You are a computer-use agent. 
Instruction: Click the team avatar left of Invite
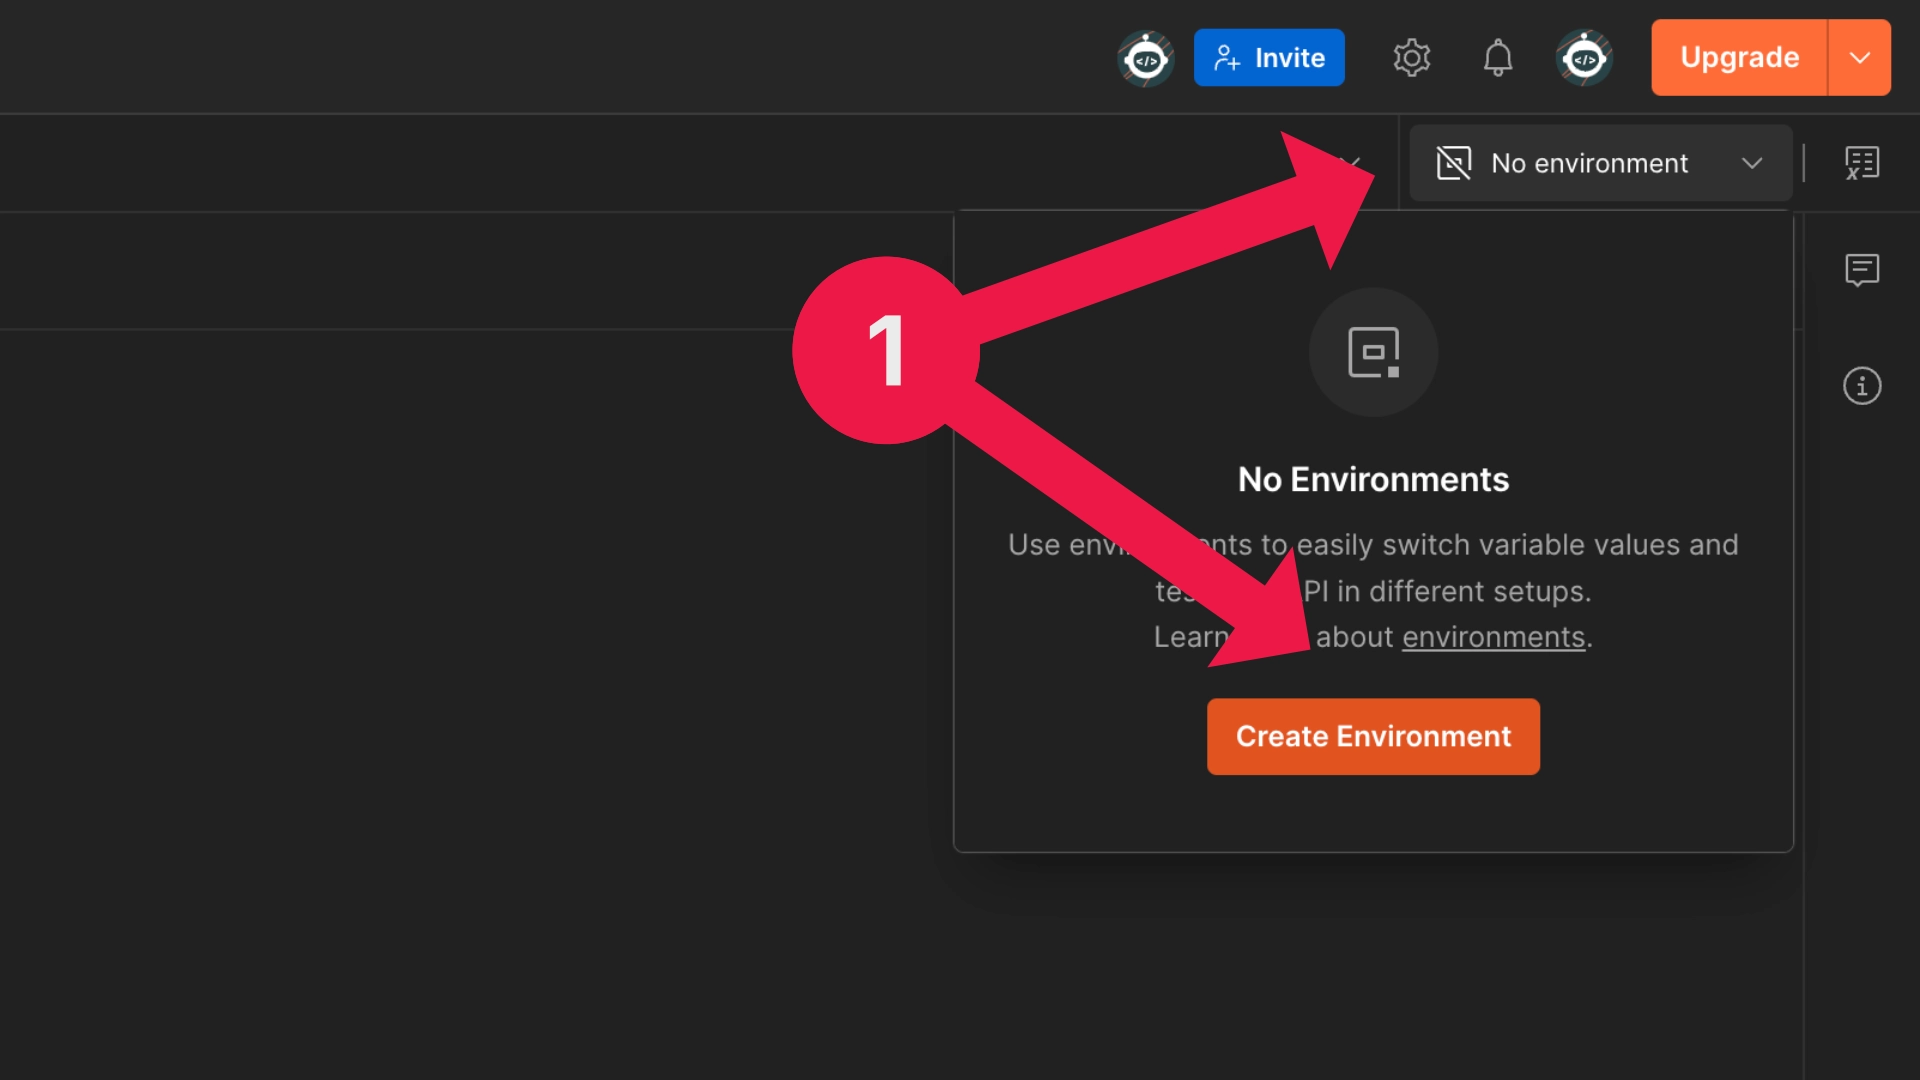[1145, 59]
